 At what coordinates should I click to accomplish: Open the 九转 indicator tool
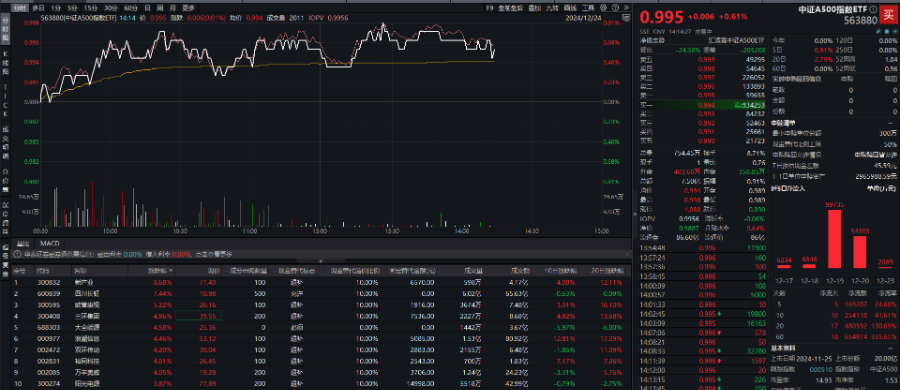pos(553,8)
